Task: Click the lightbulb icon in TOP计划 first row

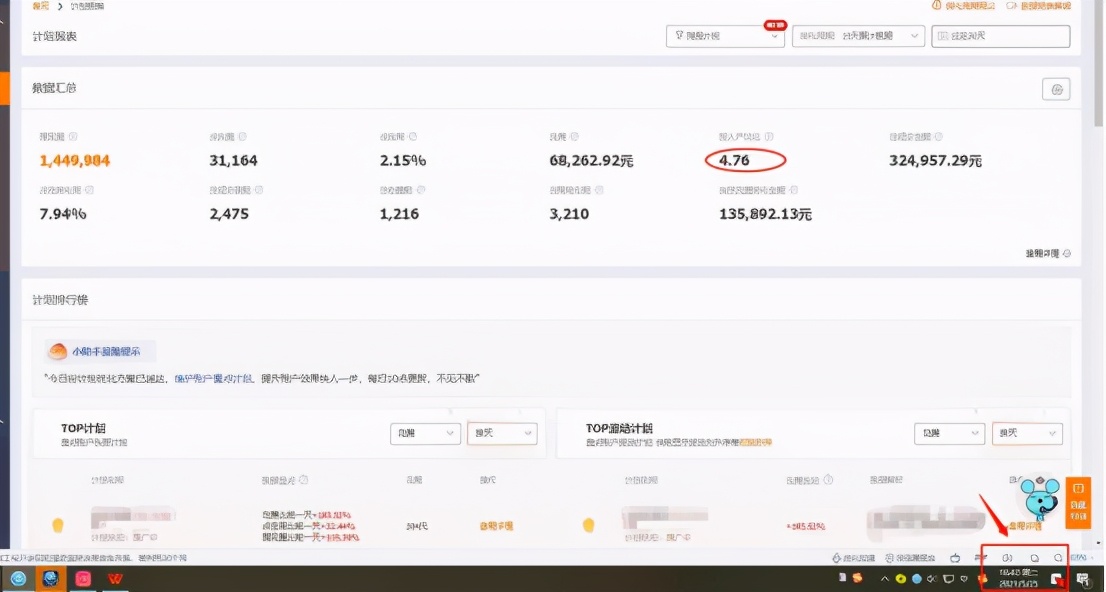Action: pyautogui.click(x=58, y=525)
